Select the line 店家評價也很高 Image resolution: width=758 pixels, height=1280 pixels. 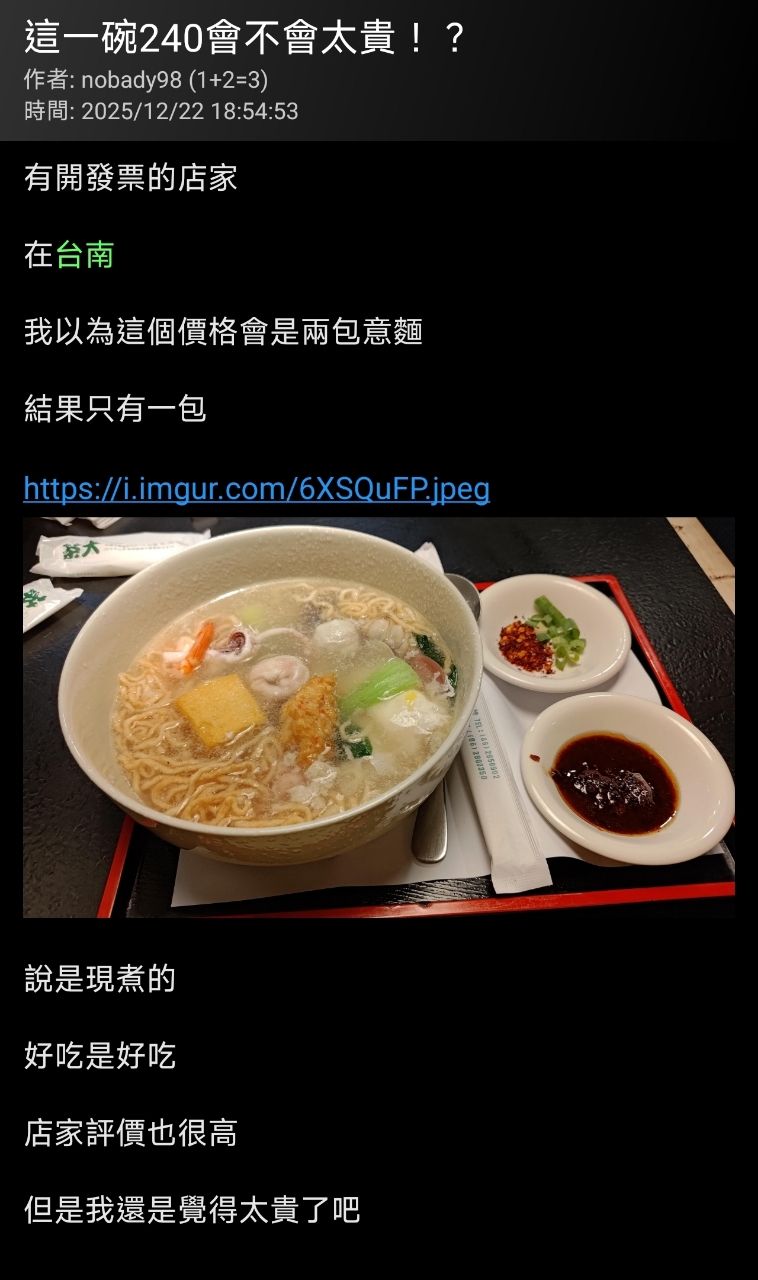[131, 1133]
